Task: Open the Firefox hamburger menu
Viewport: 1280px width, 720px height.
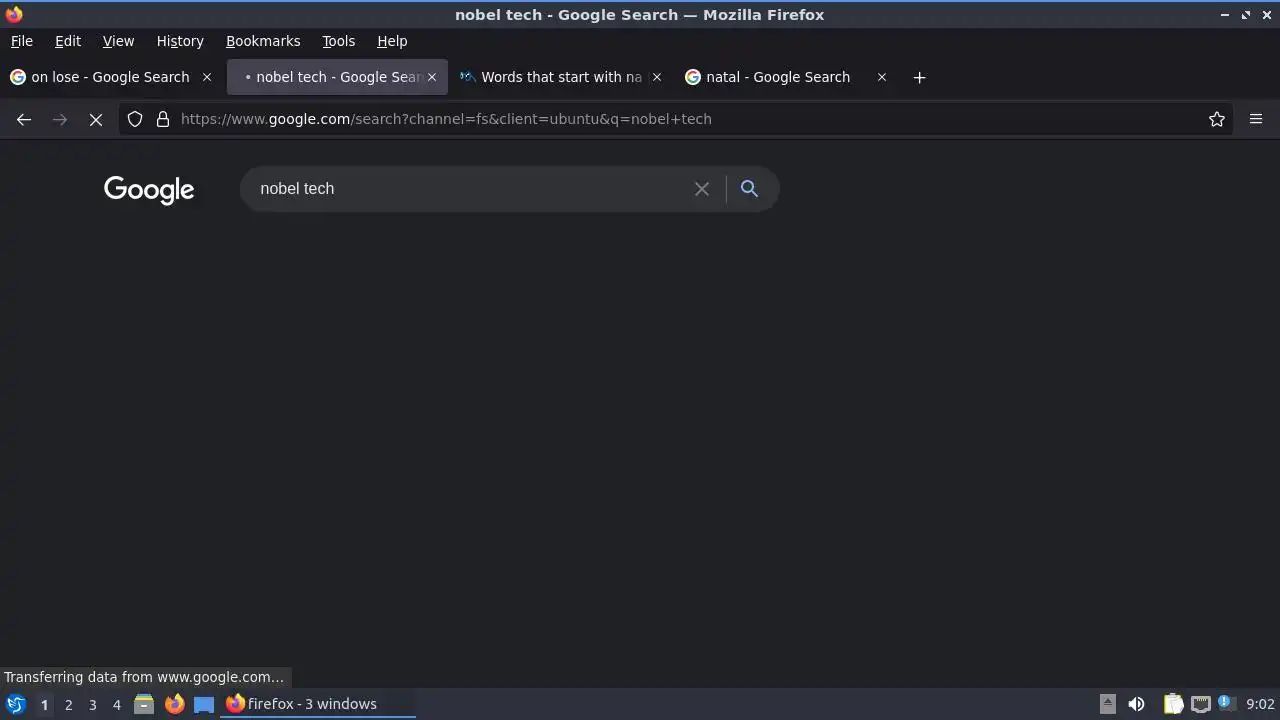Action: pos(1256,119)
